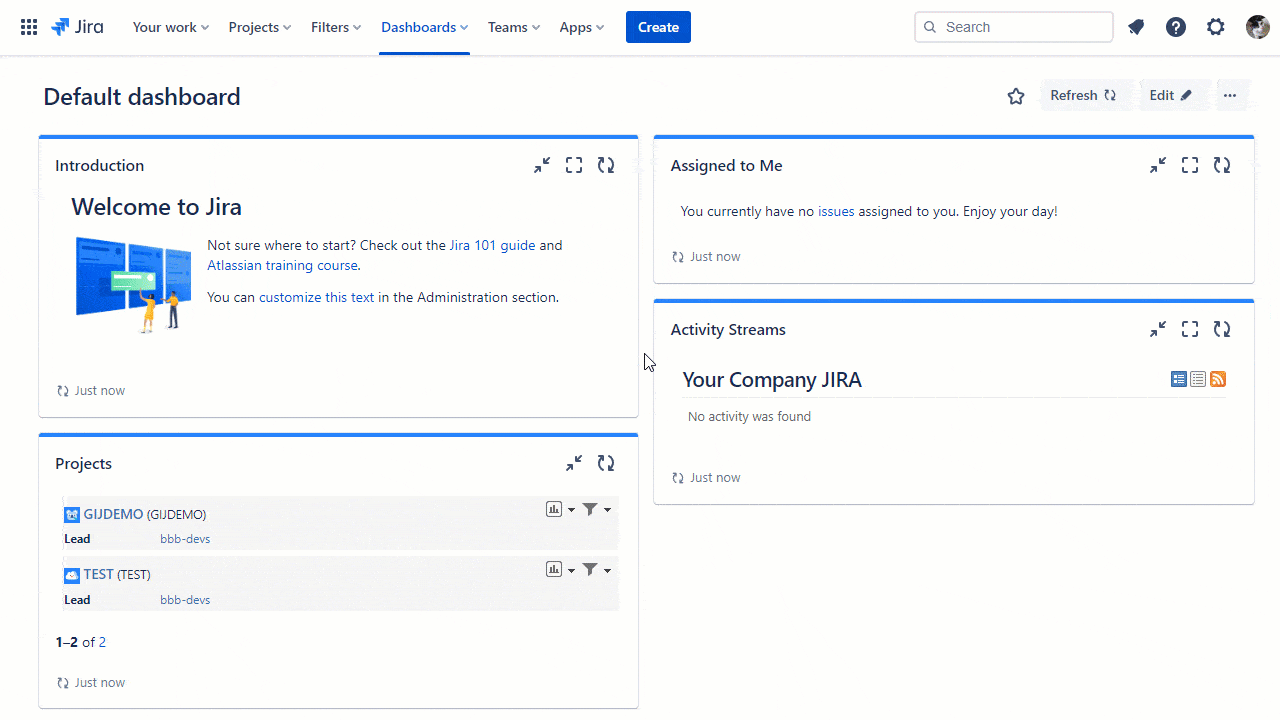Follow the customize this text link

tap(316, 297)
